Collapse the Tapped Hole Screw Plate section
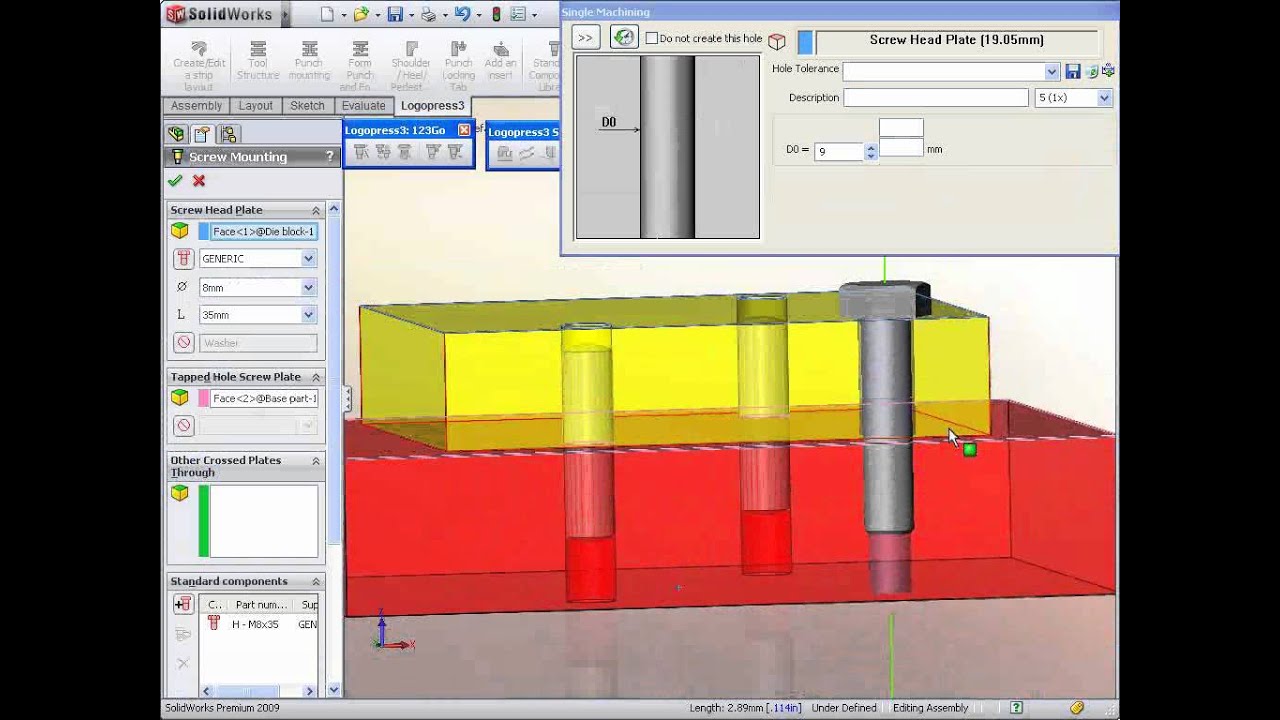 [x=316, y=377]
